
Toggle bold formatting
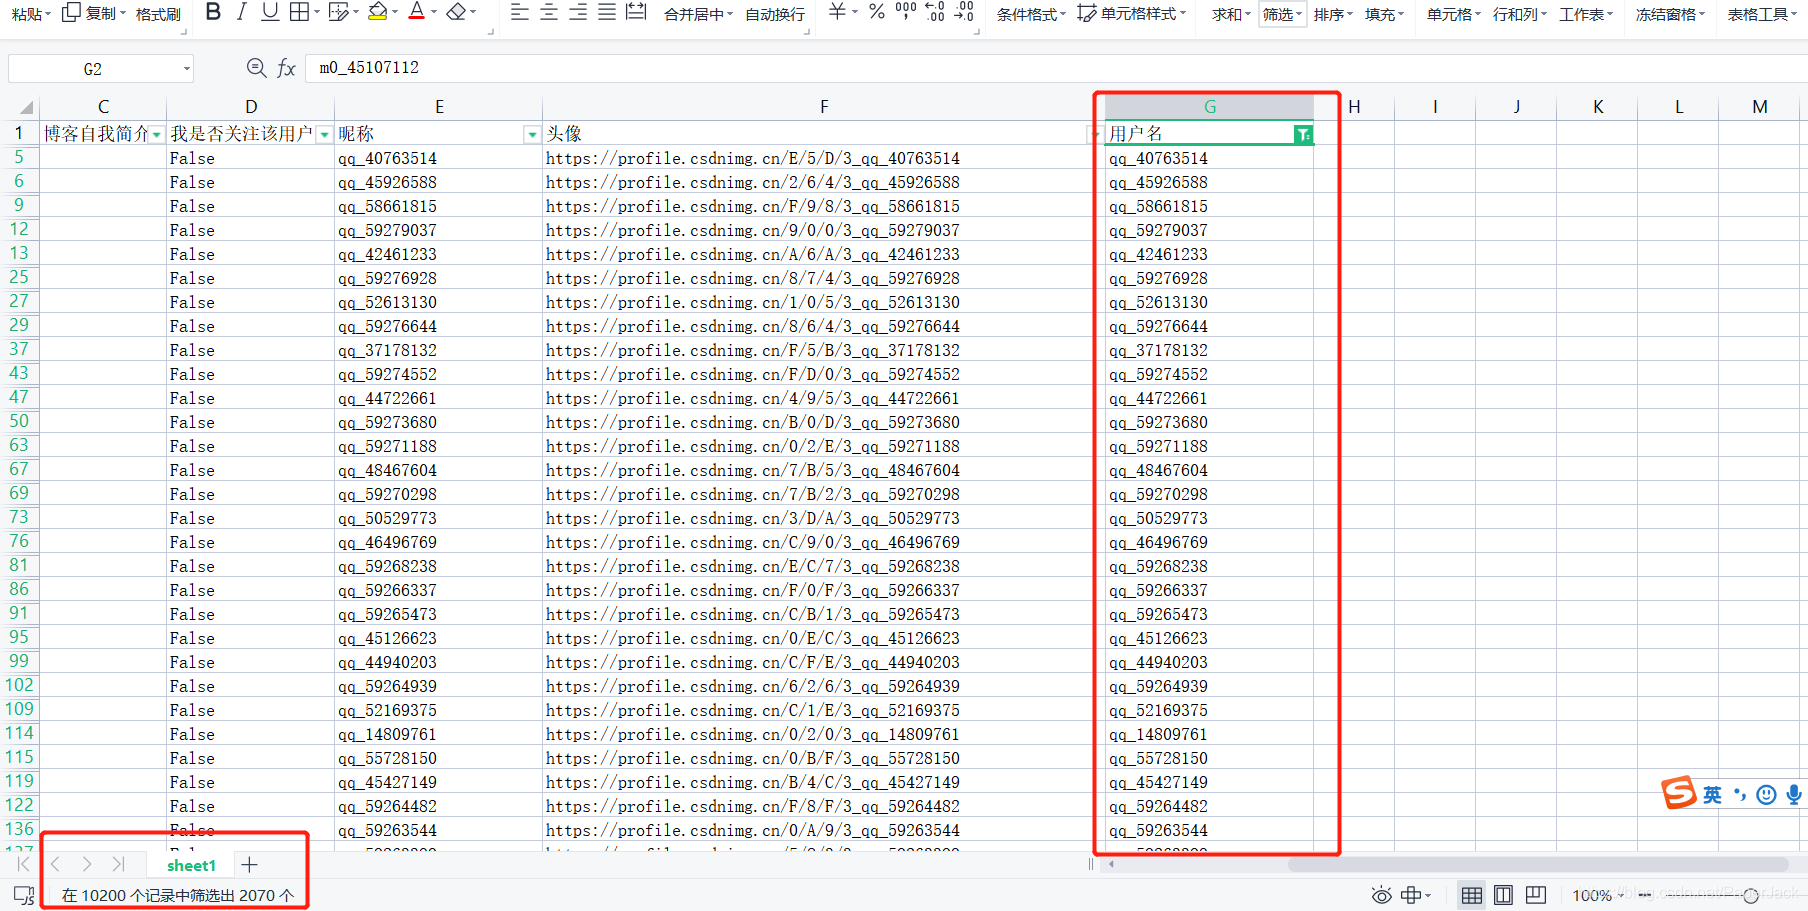[213, 12]
